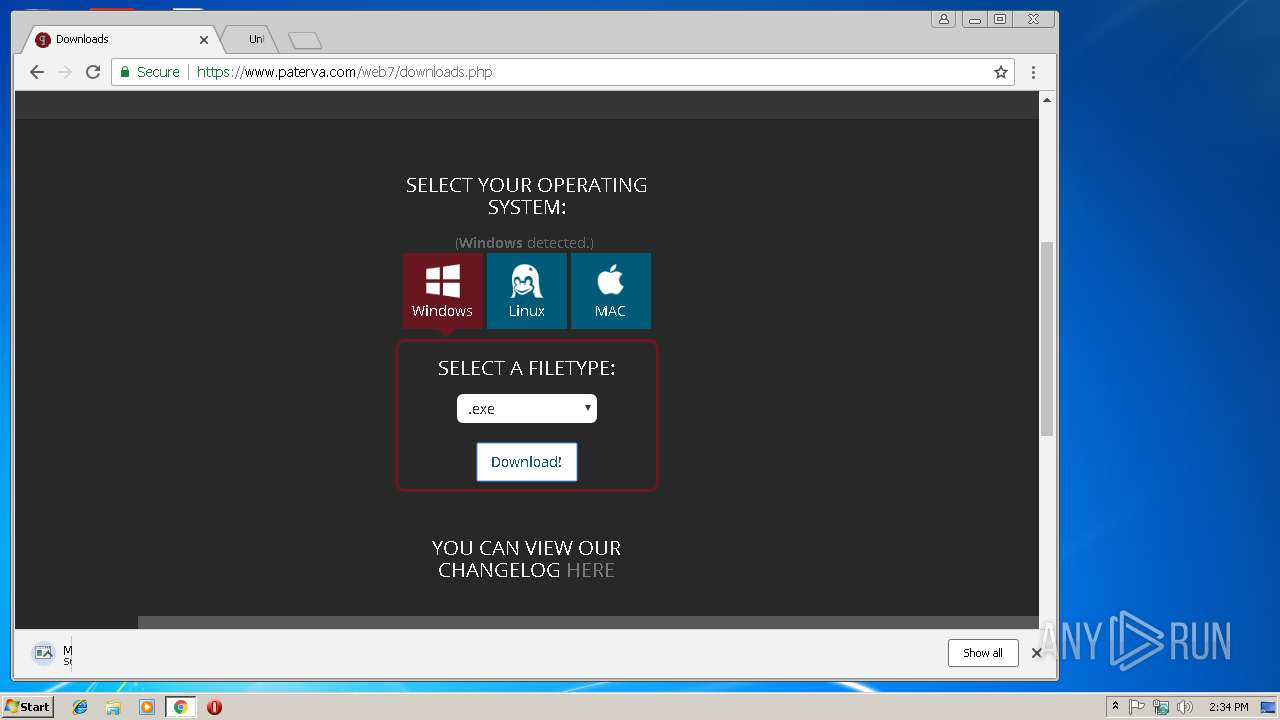Open the .exe filetype dropdown
1280x720 pixels.
pos(526,408)
